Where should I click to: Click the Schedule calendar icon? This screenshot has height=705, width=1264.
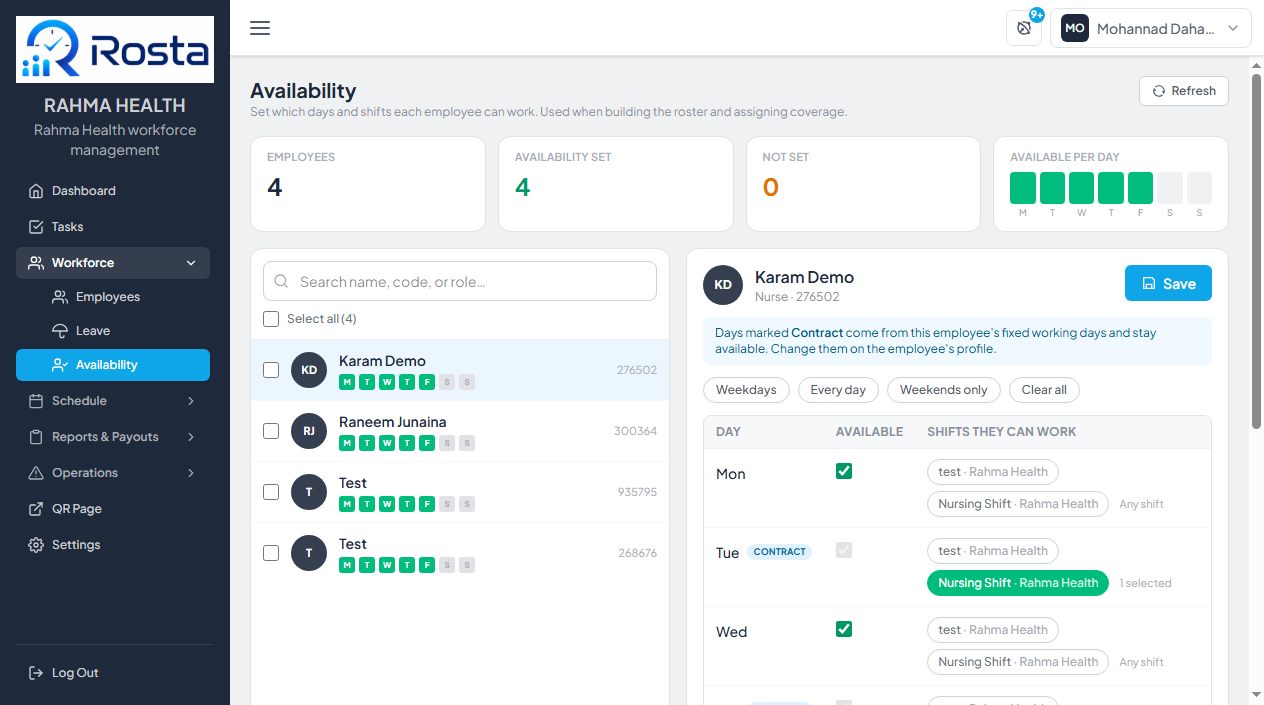point(36,401)
